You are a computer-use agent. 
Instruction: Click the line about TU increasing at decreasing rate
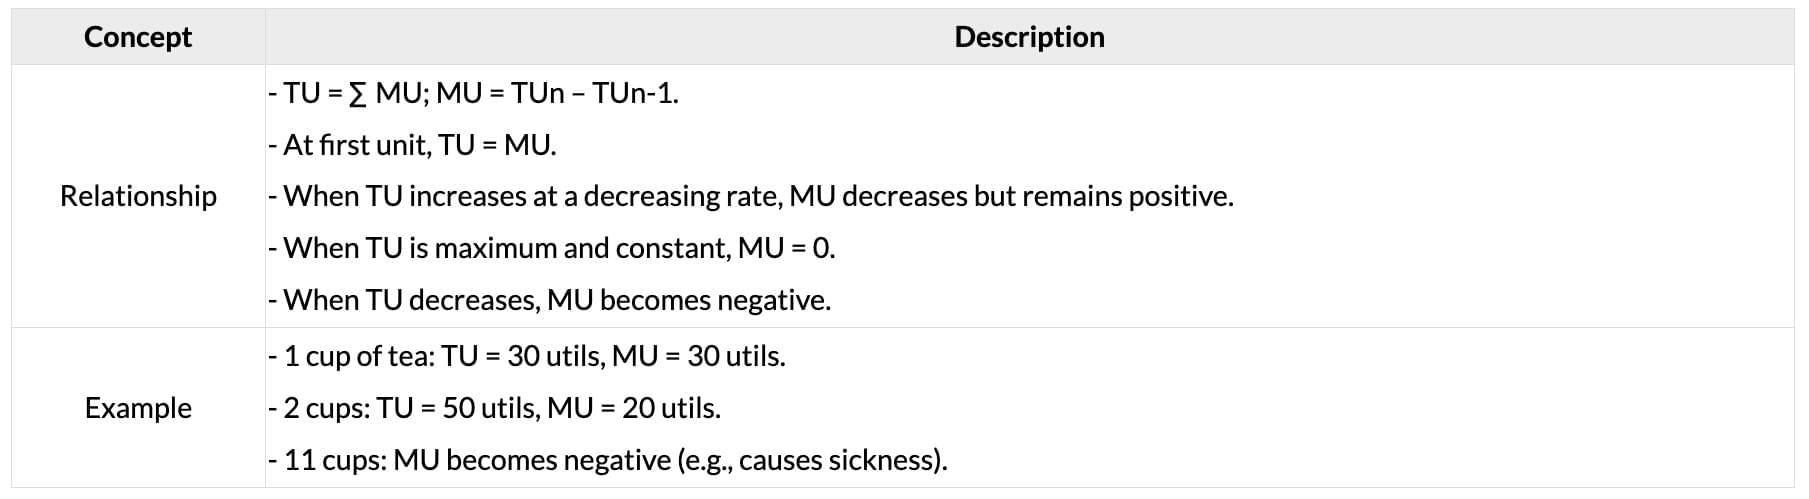[x=750, y=196]
